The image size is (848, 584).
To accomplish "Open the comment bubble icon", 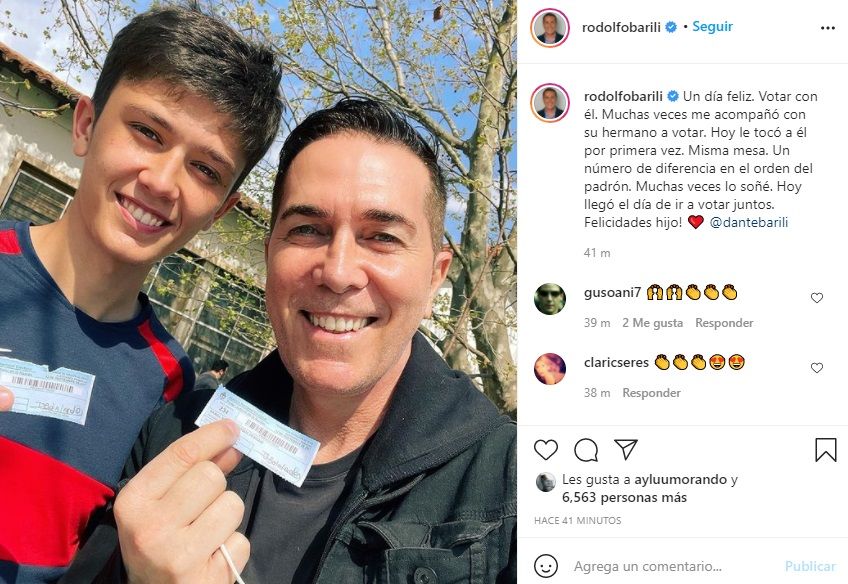I will (x=586, y=450).
